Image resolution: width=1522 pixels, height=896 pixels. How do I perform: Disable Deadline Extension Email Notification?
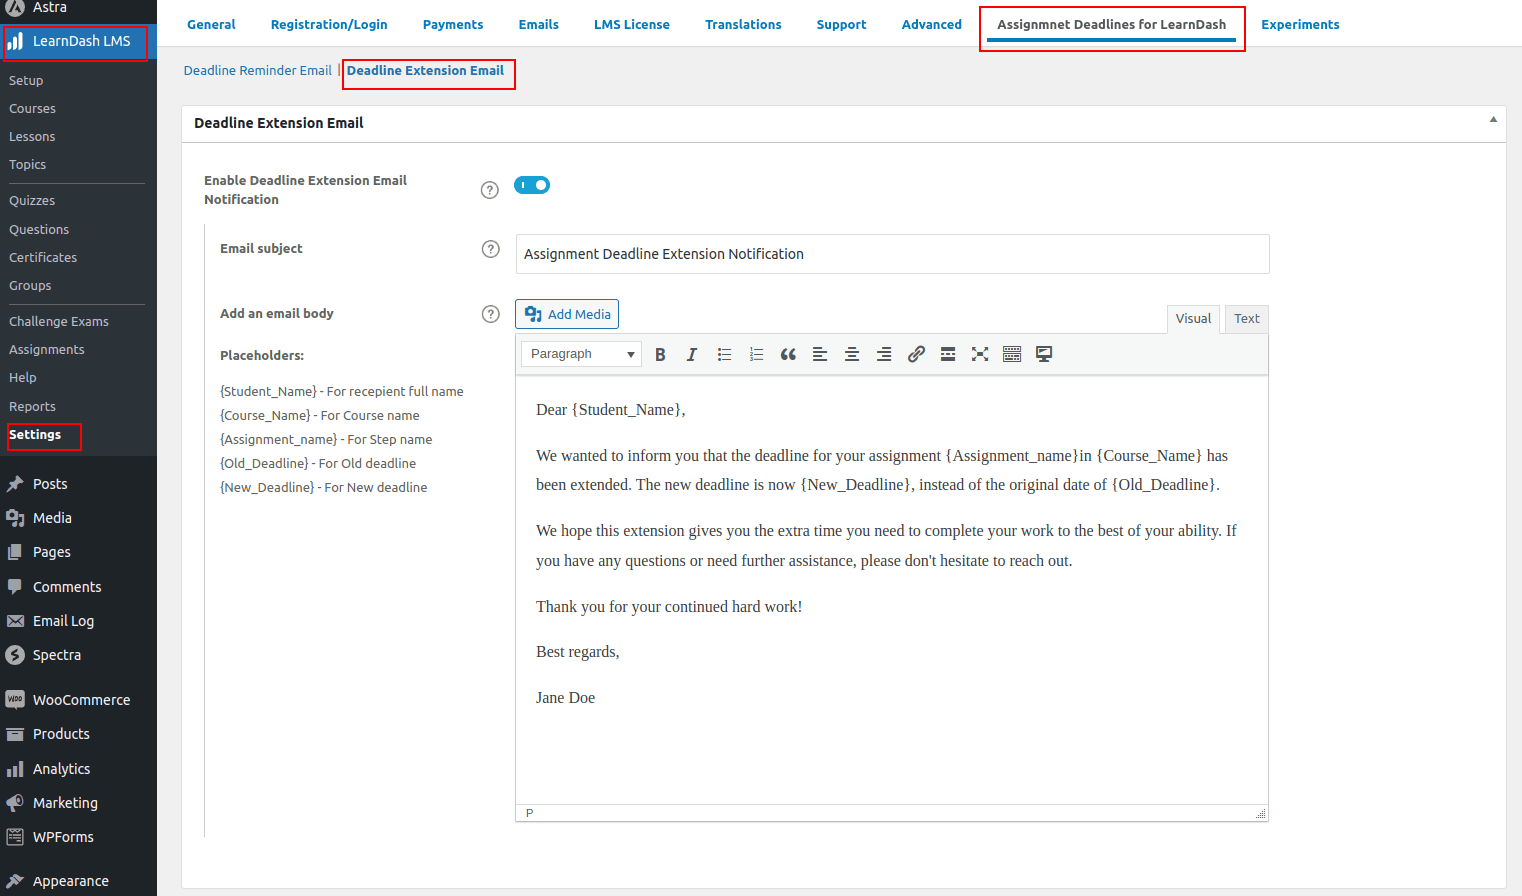click(532, 185)
